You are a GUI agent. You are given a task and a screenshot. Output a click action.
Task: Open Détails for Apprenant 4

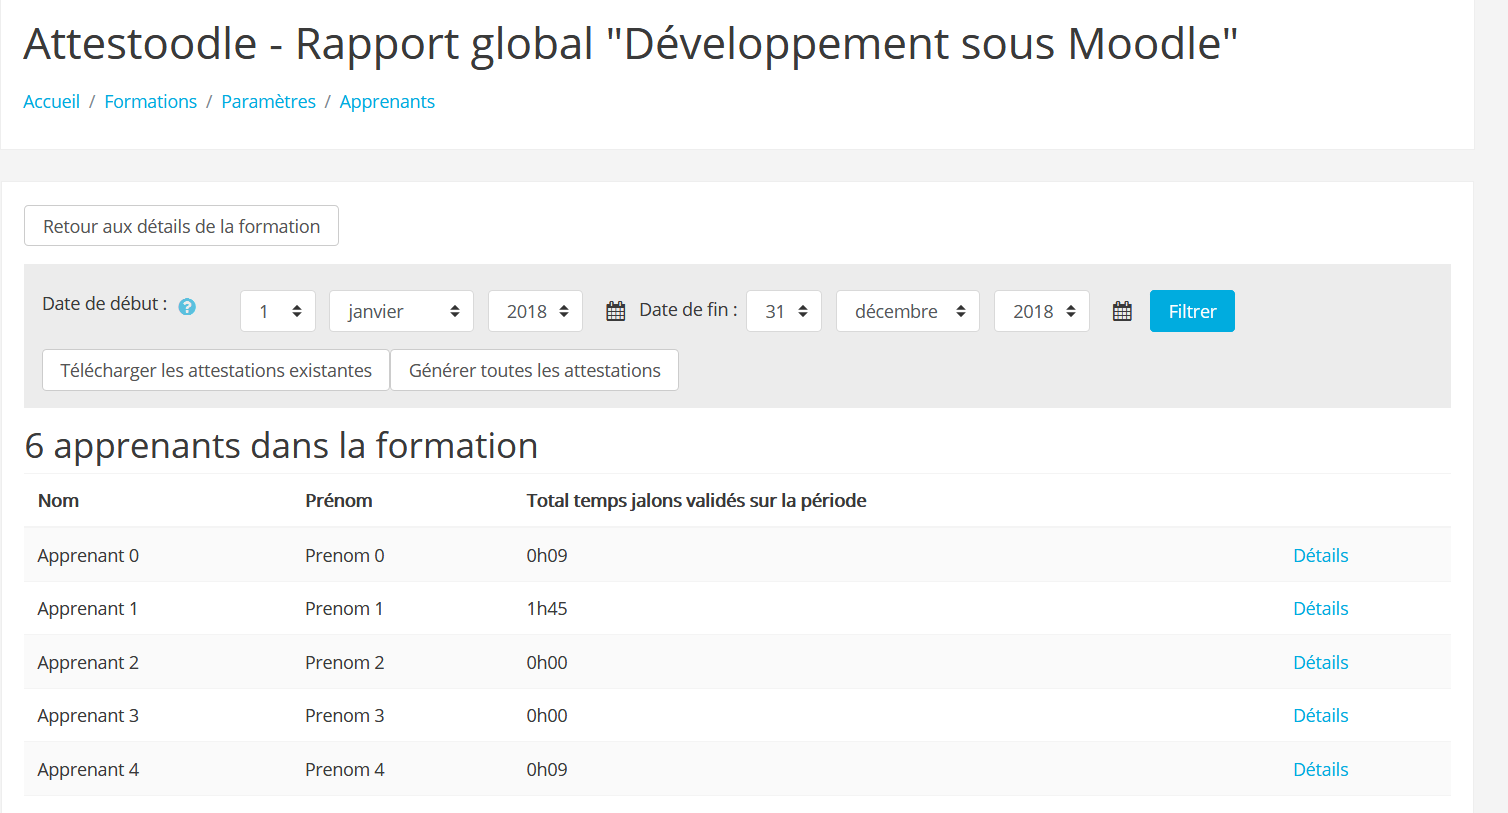tap(1321, 769)
